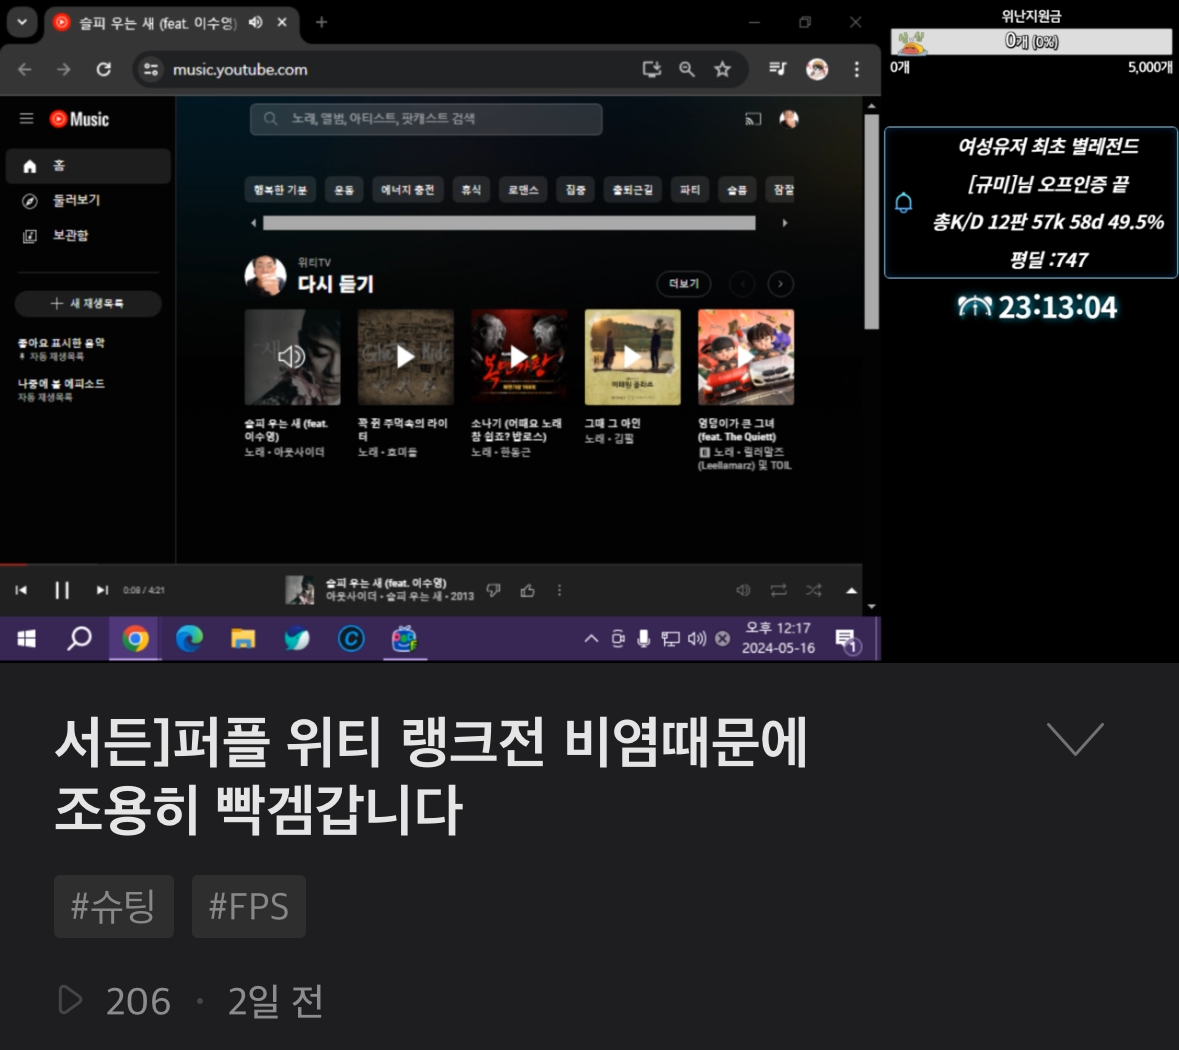Expand the video description chevron
The width and height of the screenshot is (1179, 1050).
[1074, 739]
